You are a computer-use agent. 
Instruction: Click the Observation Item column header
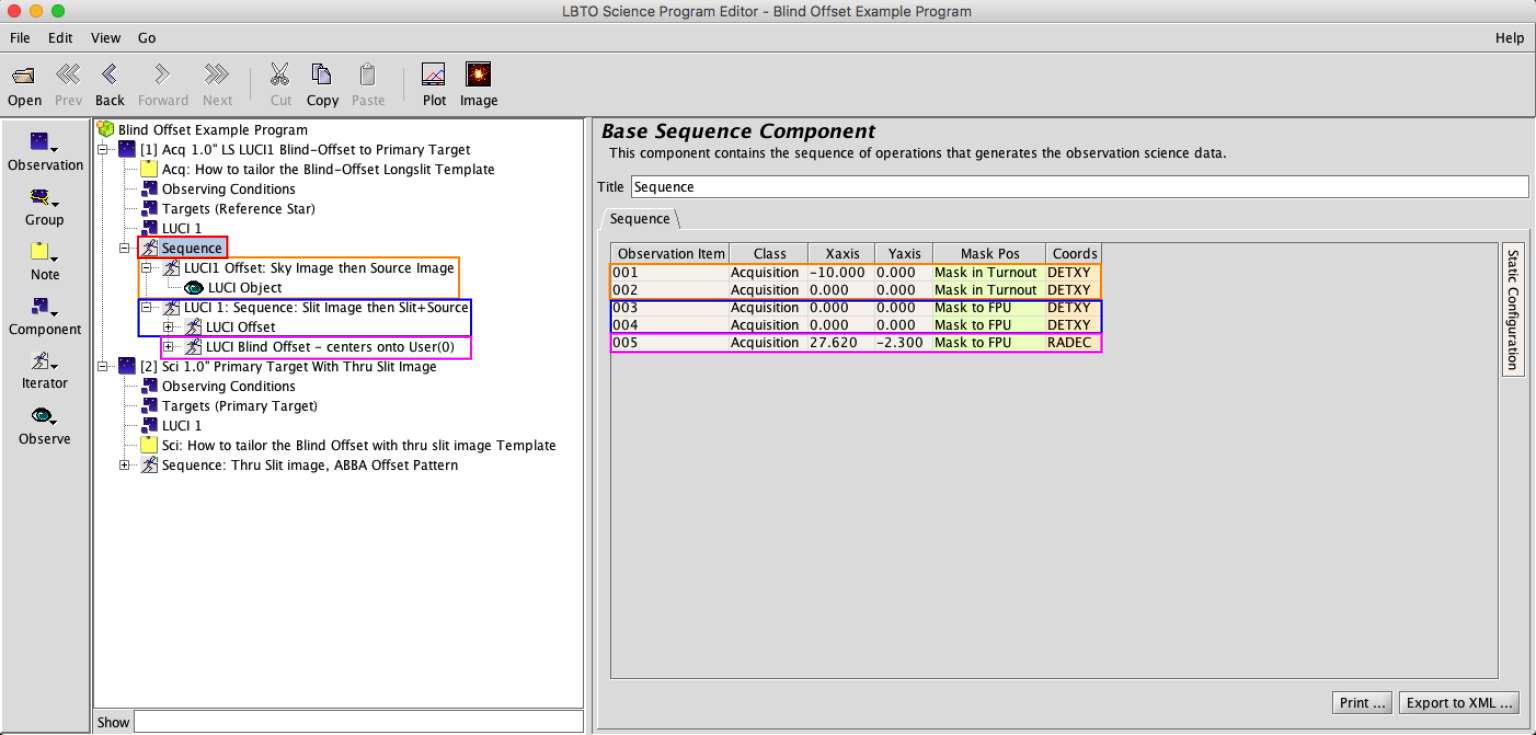tap(670, 254)
